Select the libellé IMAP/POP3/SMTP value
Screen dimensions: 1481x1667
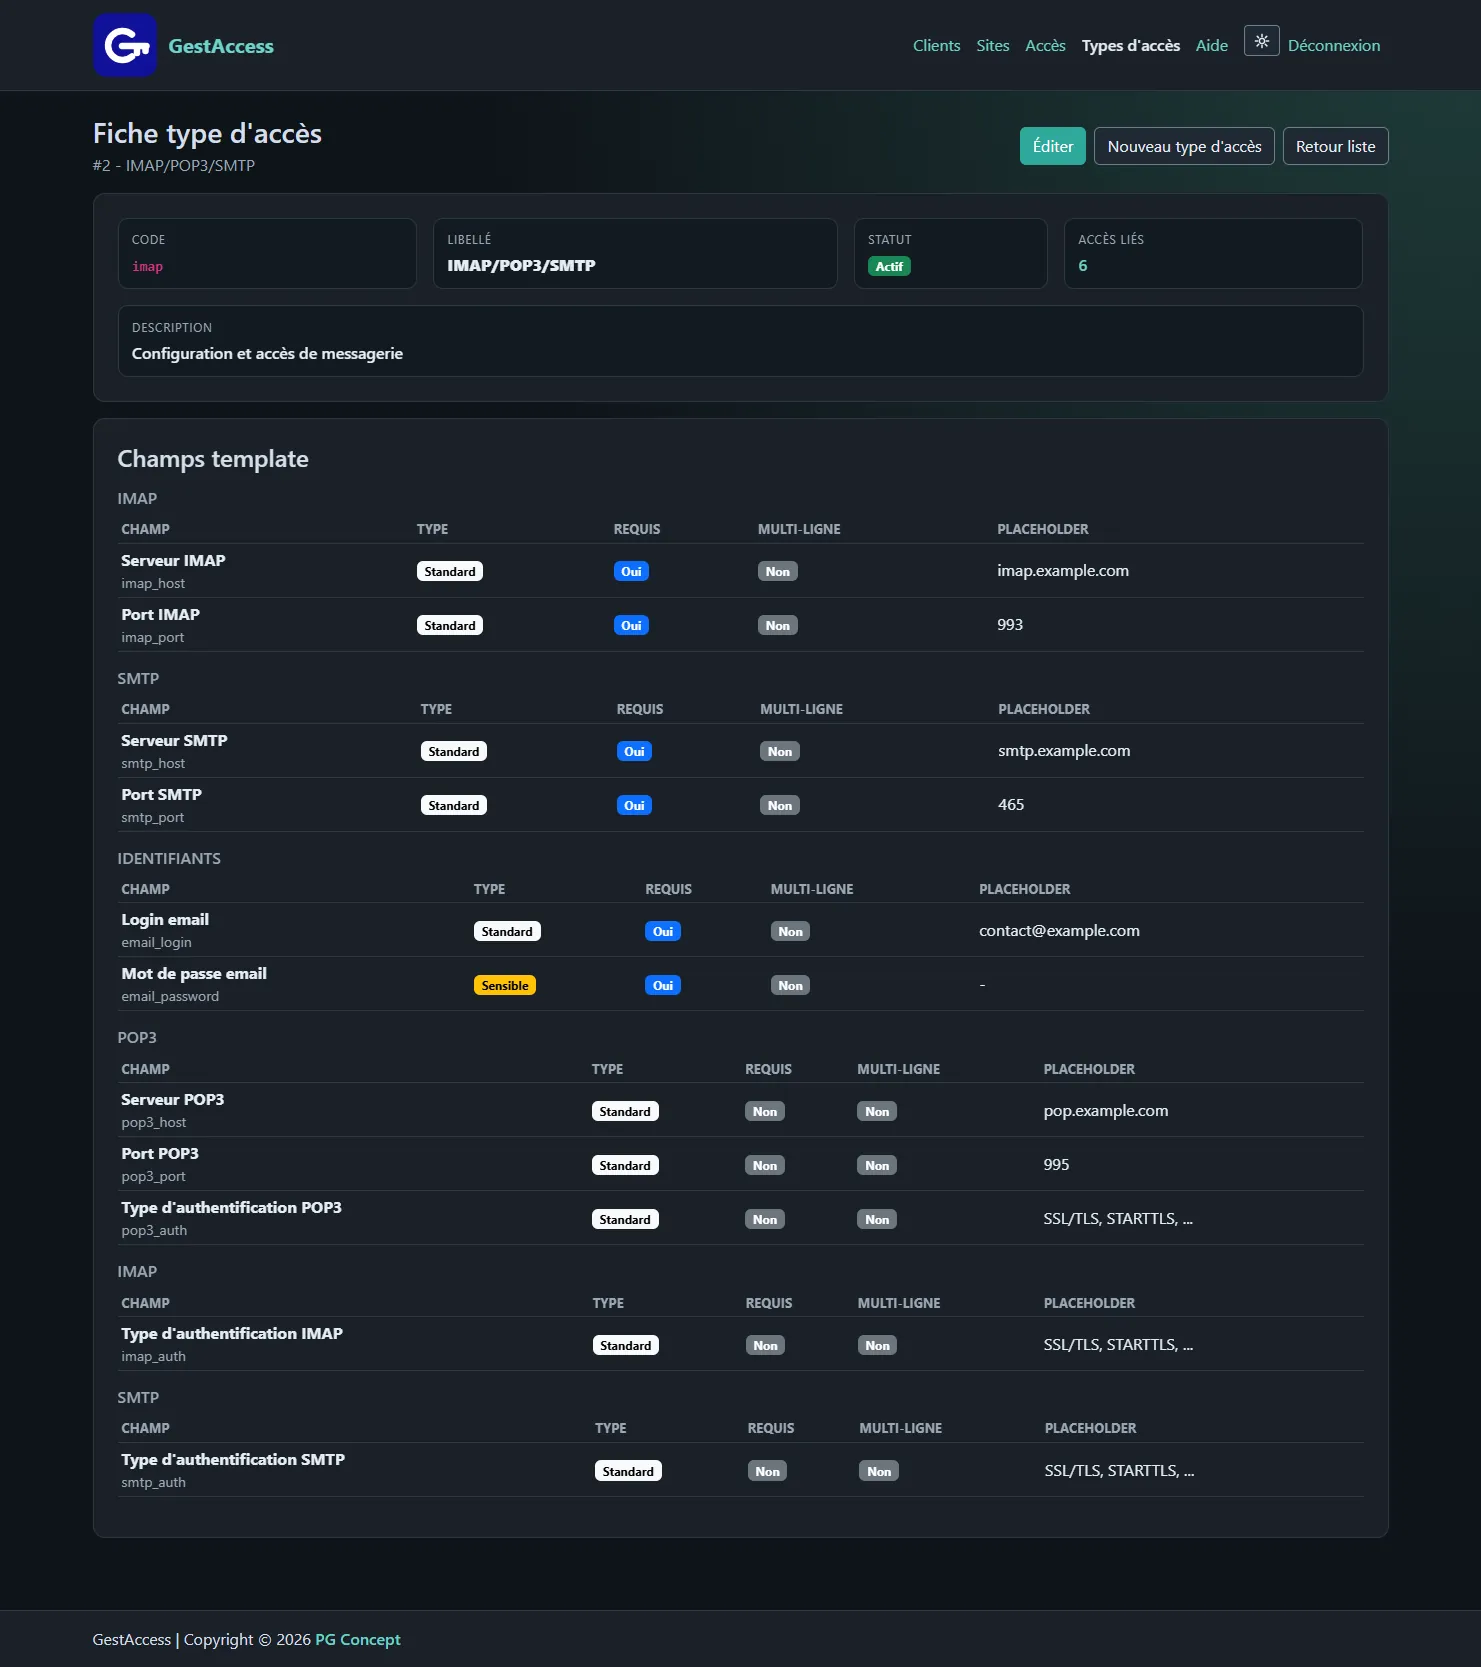(521, 266)
